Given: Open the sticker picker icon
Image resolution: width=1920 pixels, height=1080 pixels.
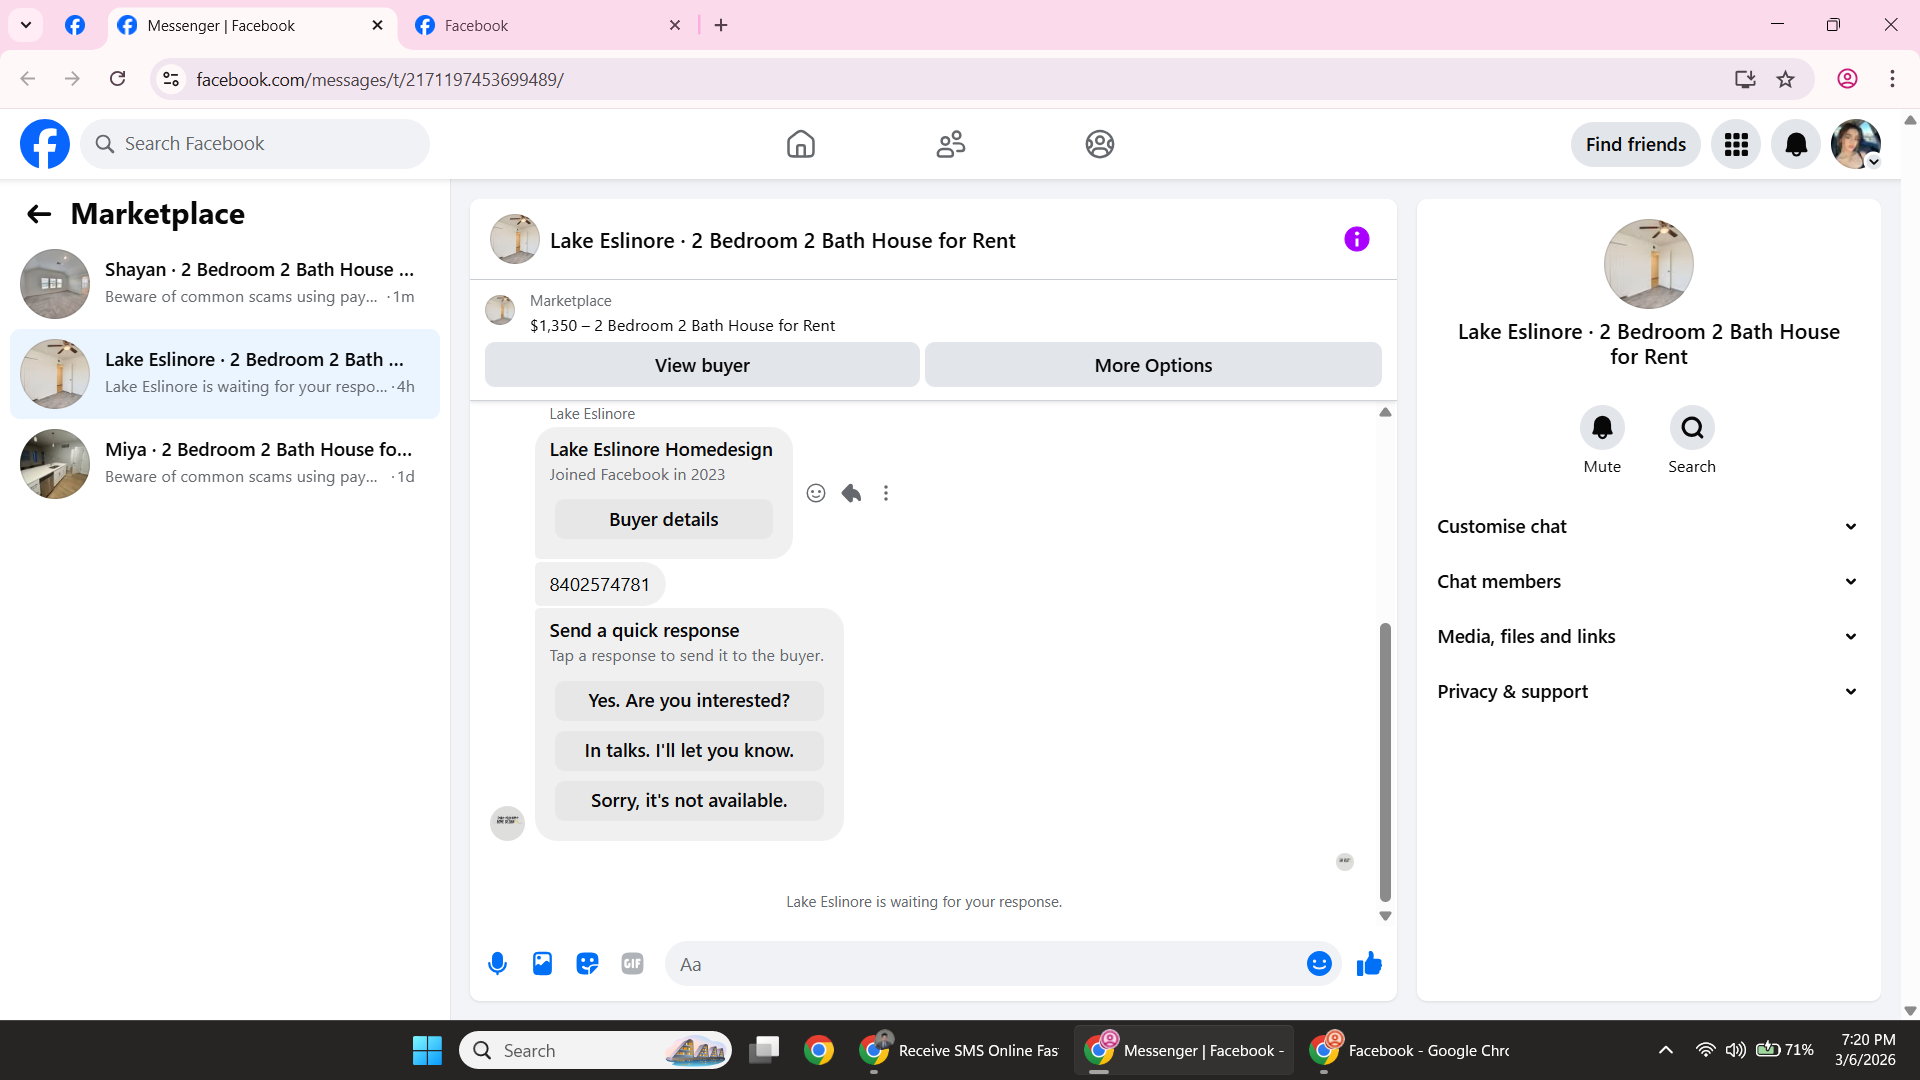Looking at the screenshot, I should click(x=587, y=964).
